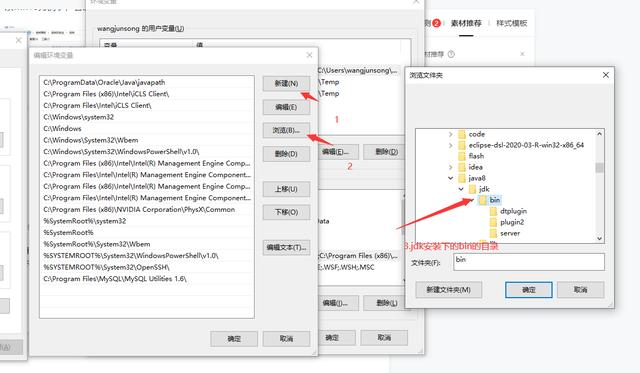Select C:\ProgramData\Oracle\Java\javapath entry
The width and height of the screenshot is (640, 373).
pyautogui.click(x=147, y=82)
